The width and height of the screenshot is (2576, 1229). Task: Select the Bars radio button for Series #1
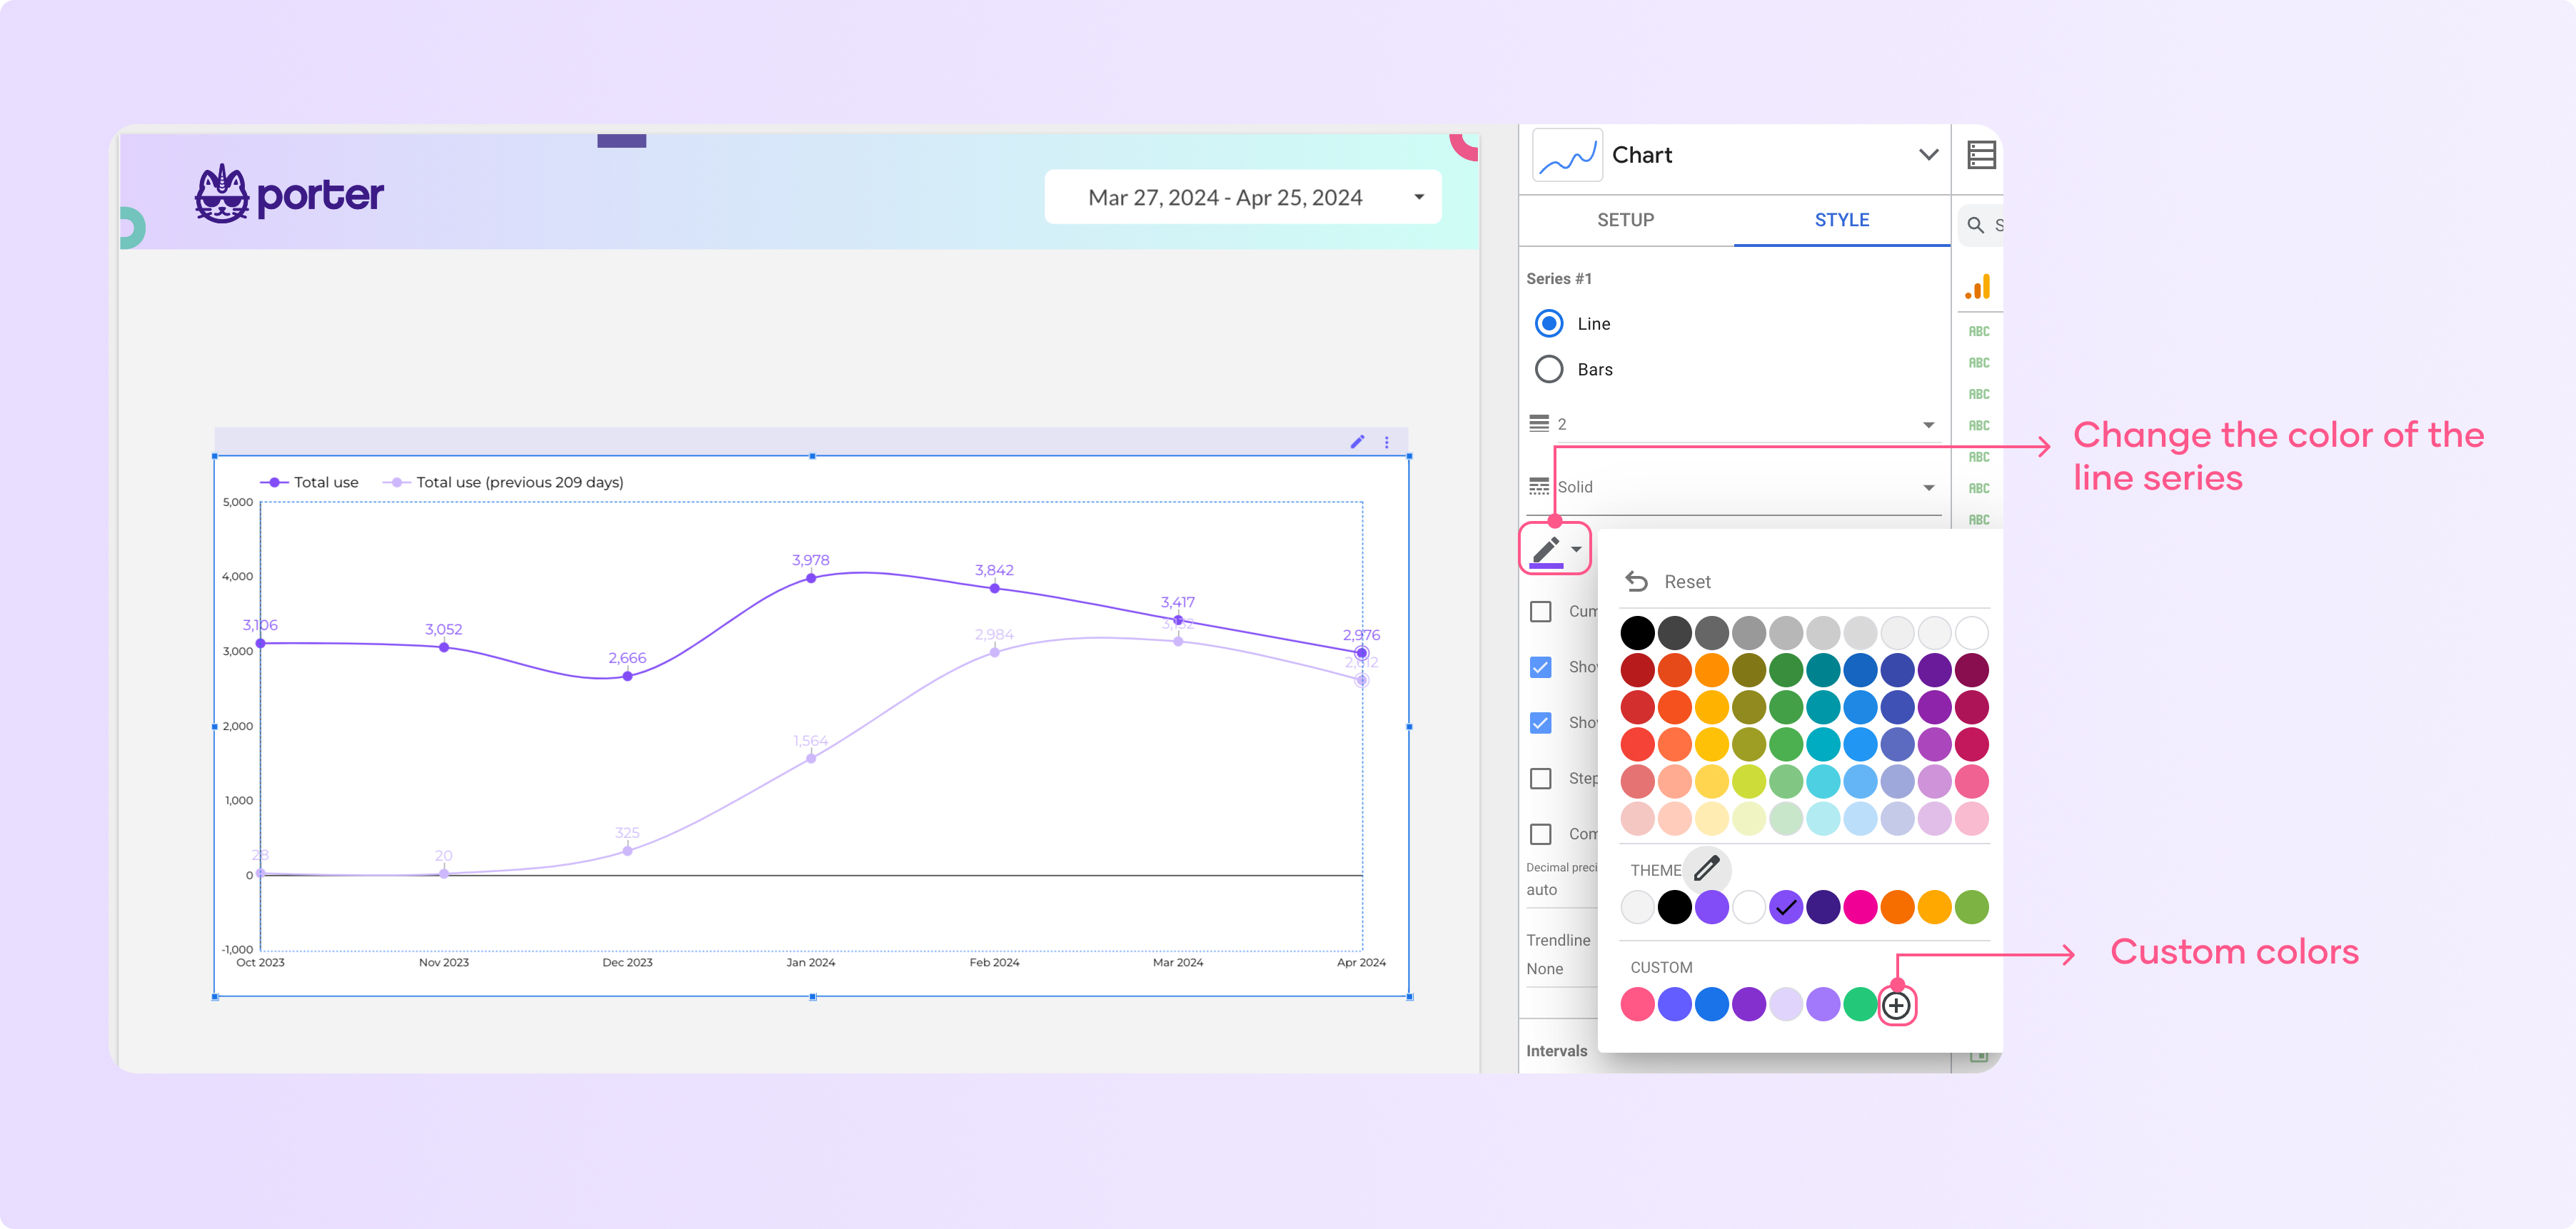[1551, 368]
